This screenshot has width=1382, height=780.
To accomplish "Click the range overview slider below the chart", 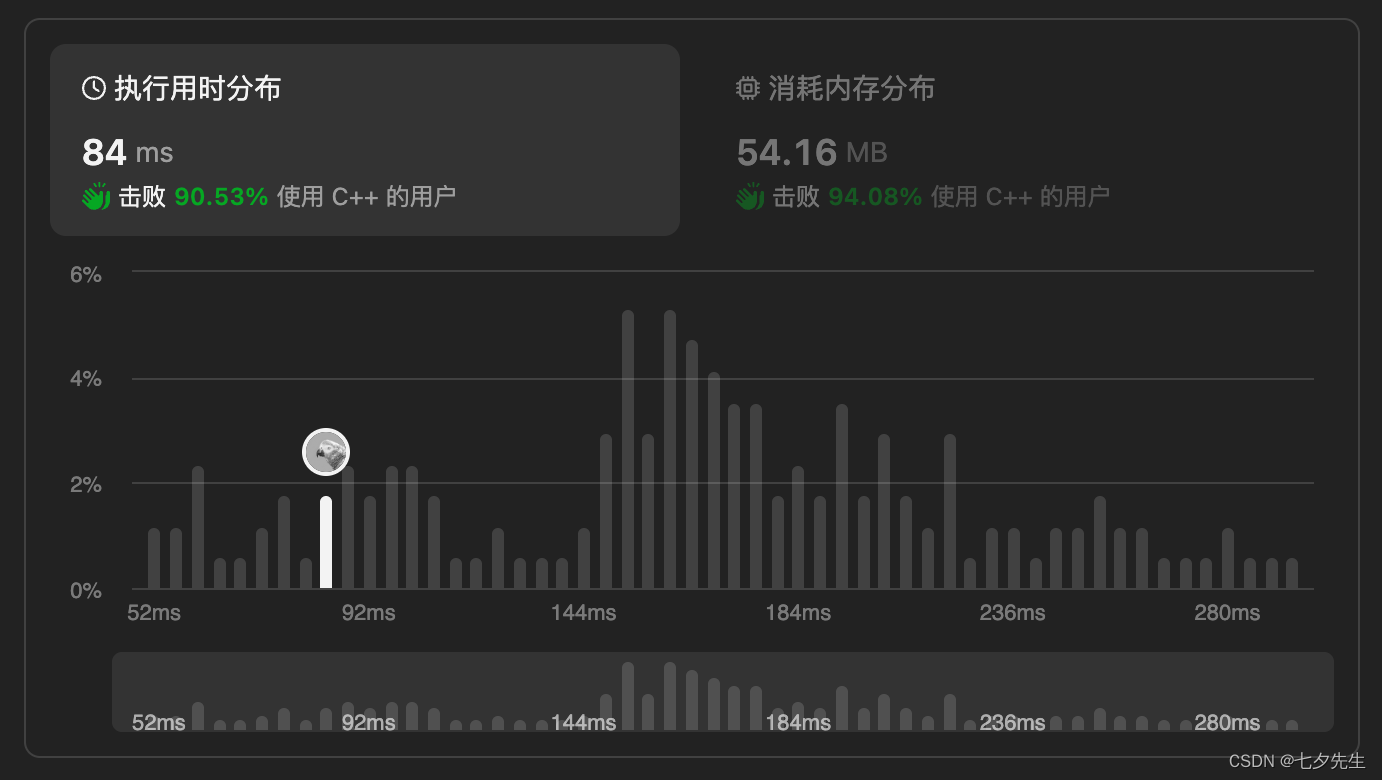I will pos(723,692).
